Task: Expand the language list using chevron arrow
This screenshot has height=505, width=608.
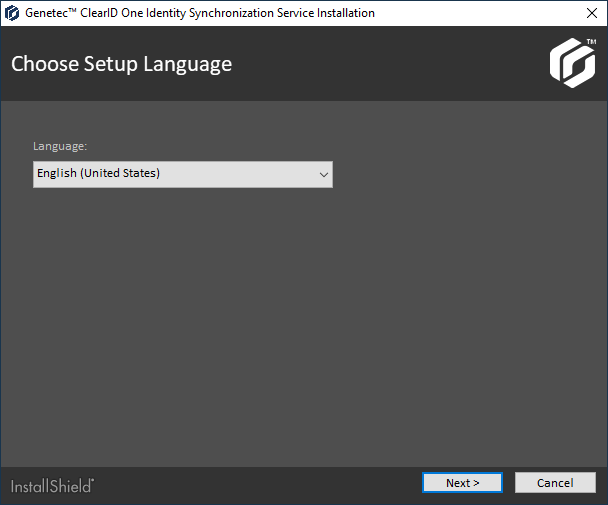Action: point(323,174)
